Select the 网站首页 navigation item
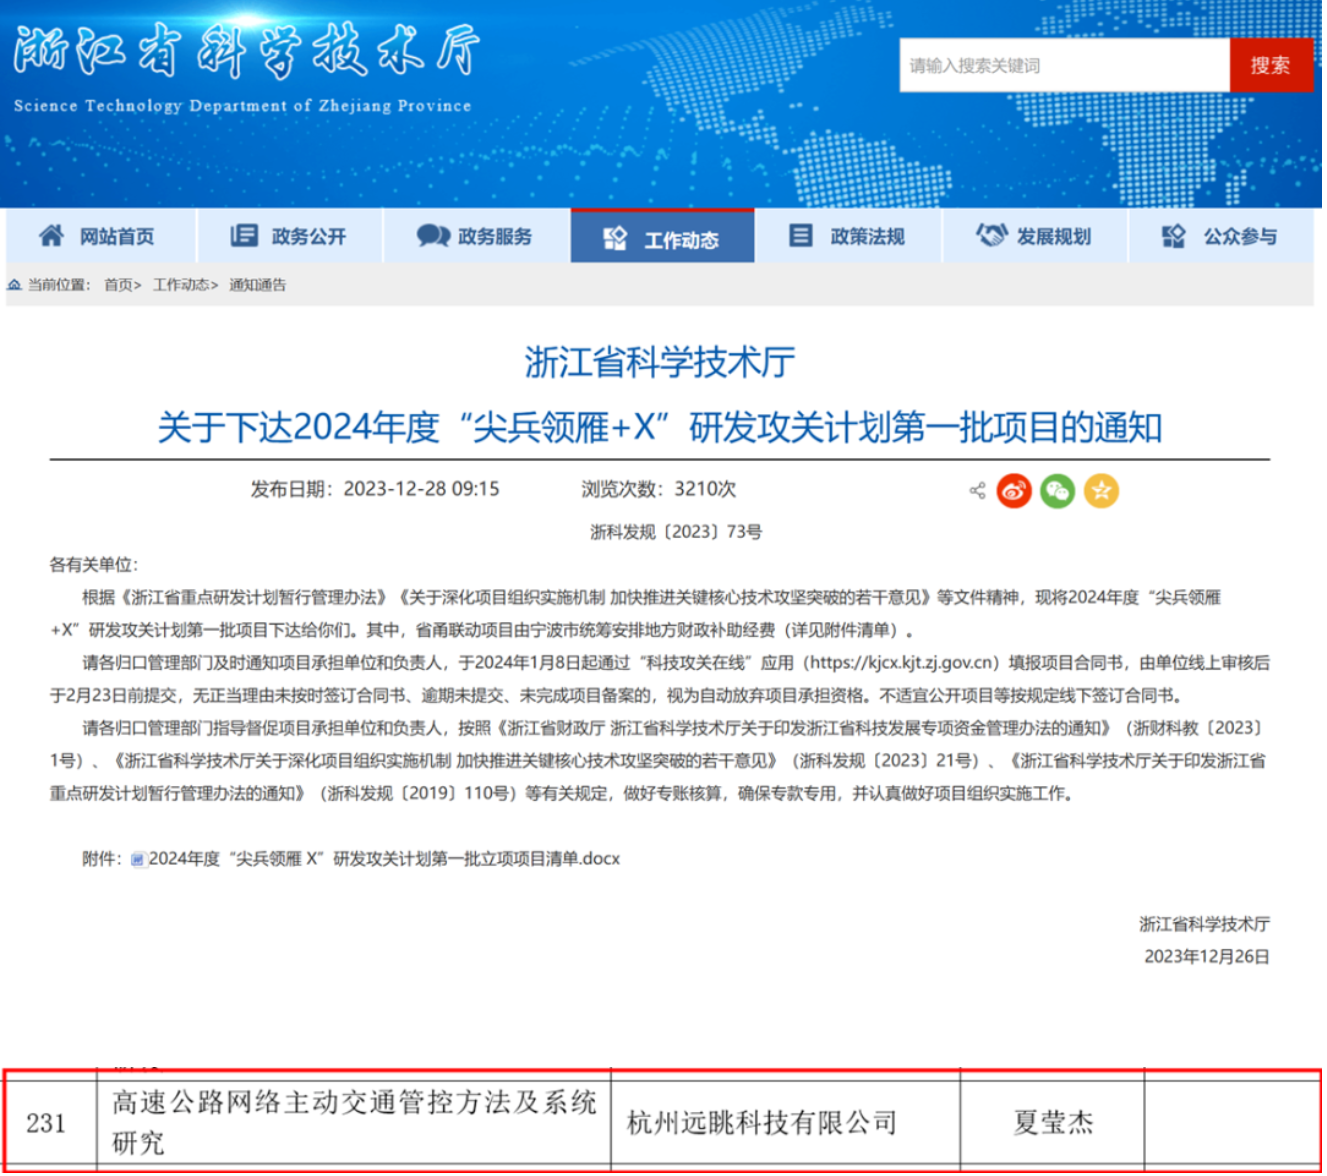 (101, 236)
